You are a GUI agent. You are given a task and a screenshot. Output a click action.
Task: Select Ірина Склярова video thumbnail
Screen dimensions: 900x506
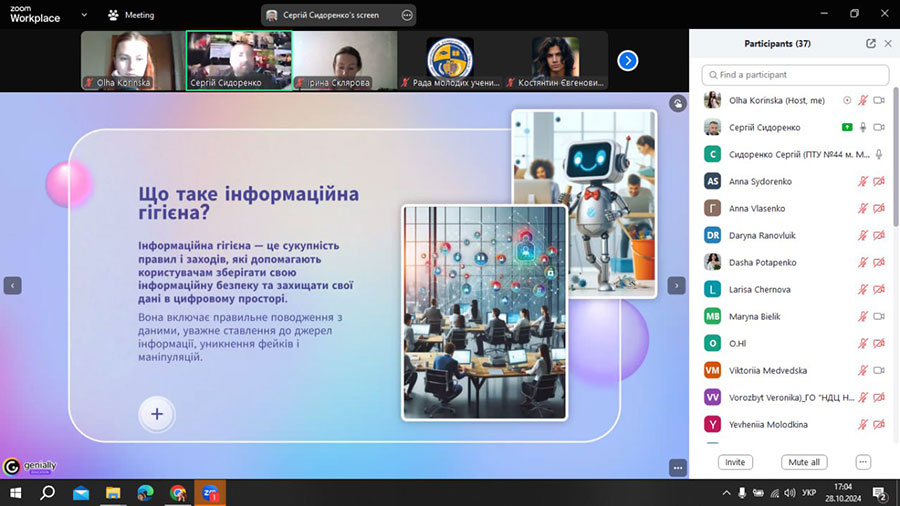click(344, 60)
